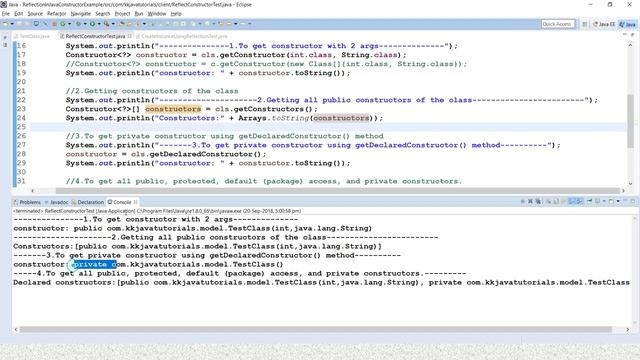Click the Open Perspective icon

point(584,24)
